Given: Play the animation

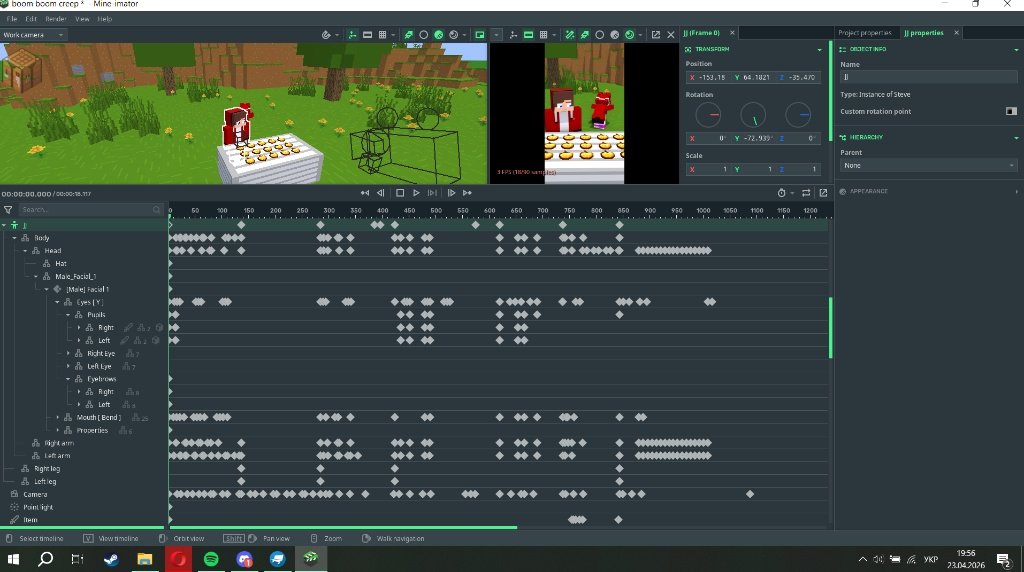Looking at the screenshot, I should (x=416, y=193).
